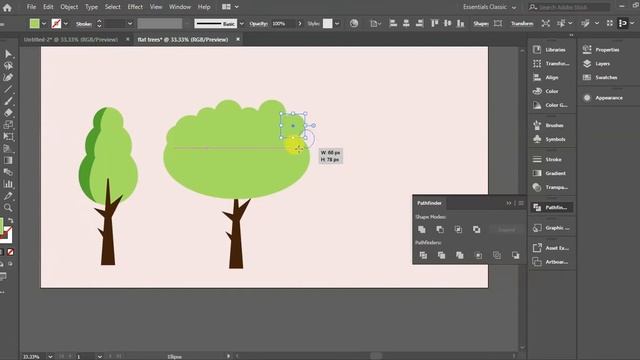640x360 pixels.
Task: Click the Outline pathfinder icon
Action: pyautogui.click(x=497, y=255)
